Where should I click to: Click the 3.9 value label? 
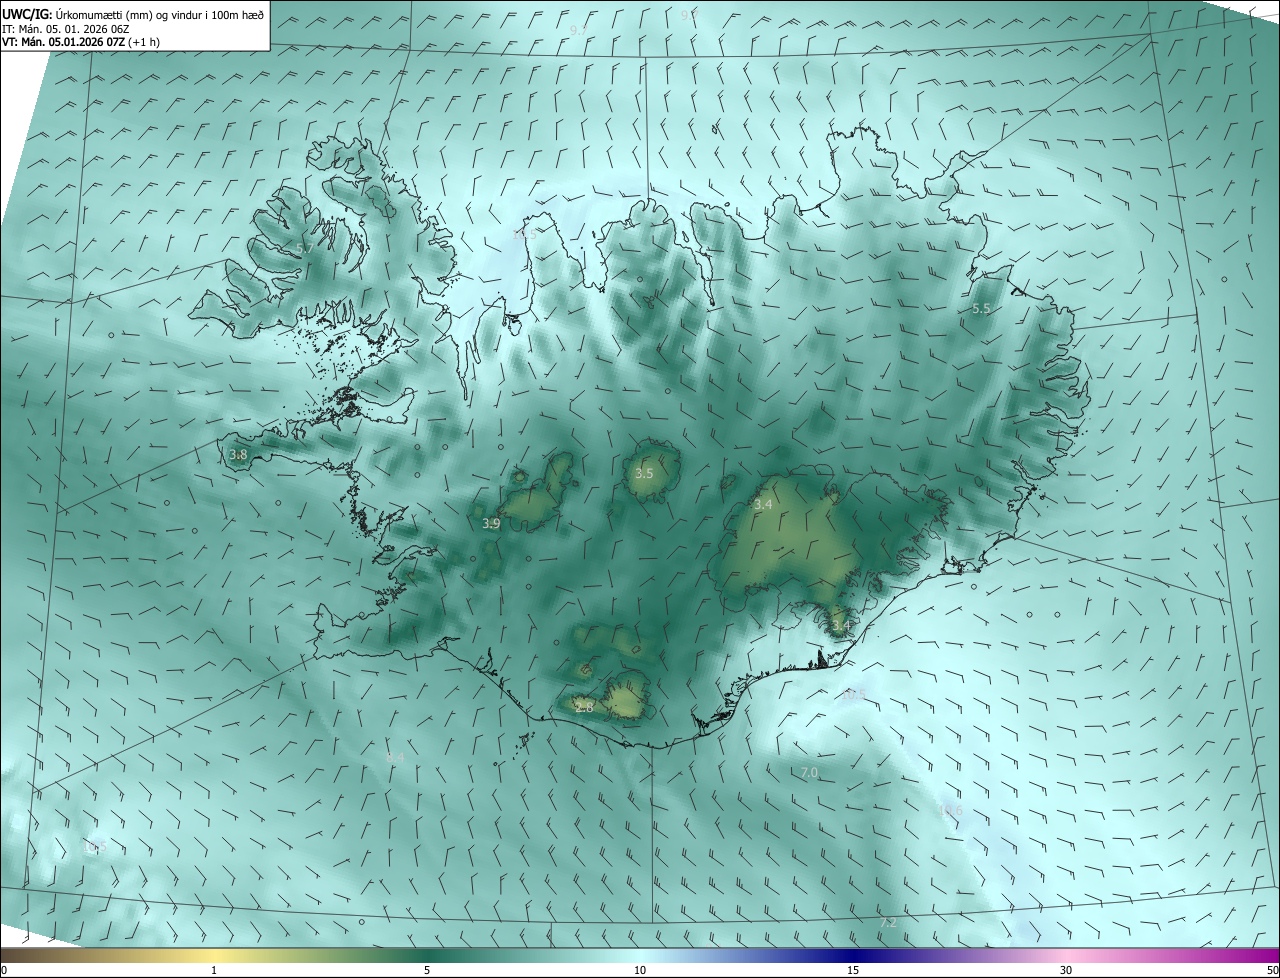[491, 524]
